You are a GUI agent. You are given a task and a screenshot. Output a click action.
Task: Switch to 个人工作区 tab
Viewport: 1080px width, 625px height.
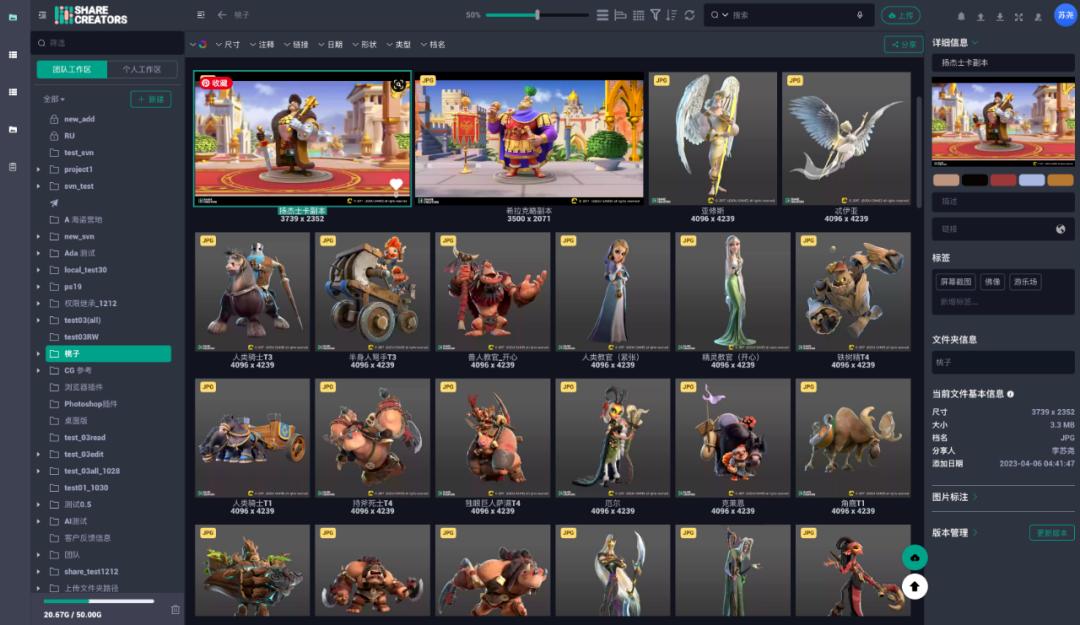142,69
